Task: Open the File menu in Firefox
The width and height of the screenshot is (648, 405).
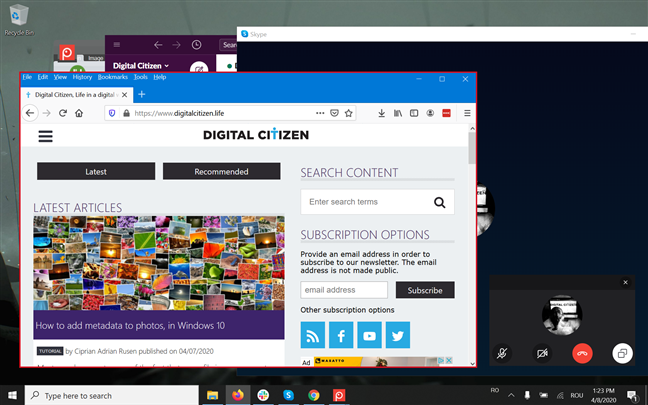Action: [x=27, y=77]
